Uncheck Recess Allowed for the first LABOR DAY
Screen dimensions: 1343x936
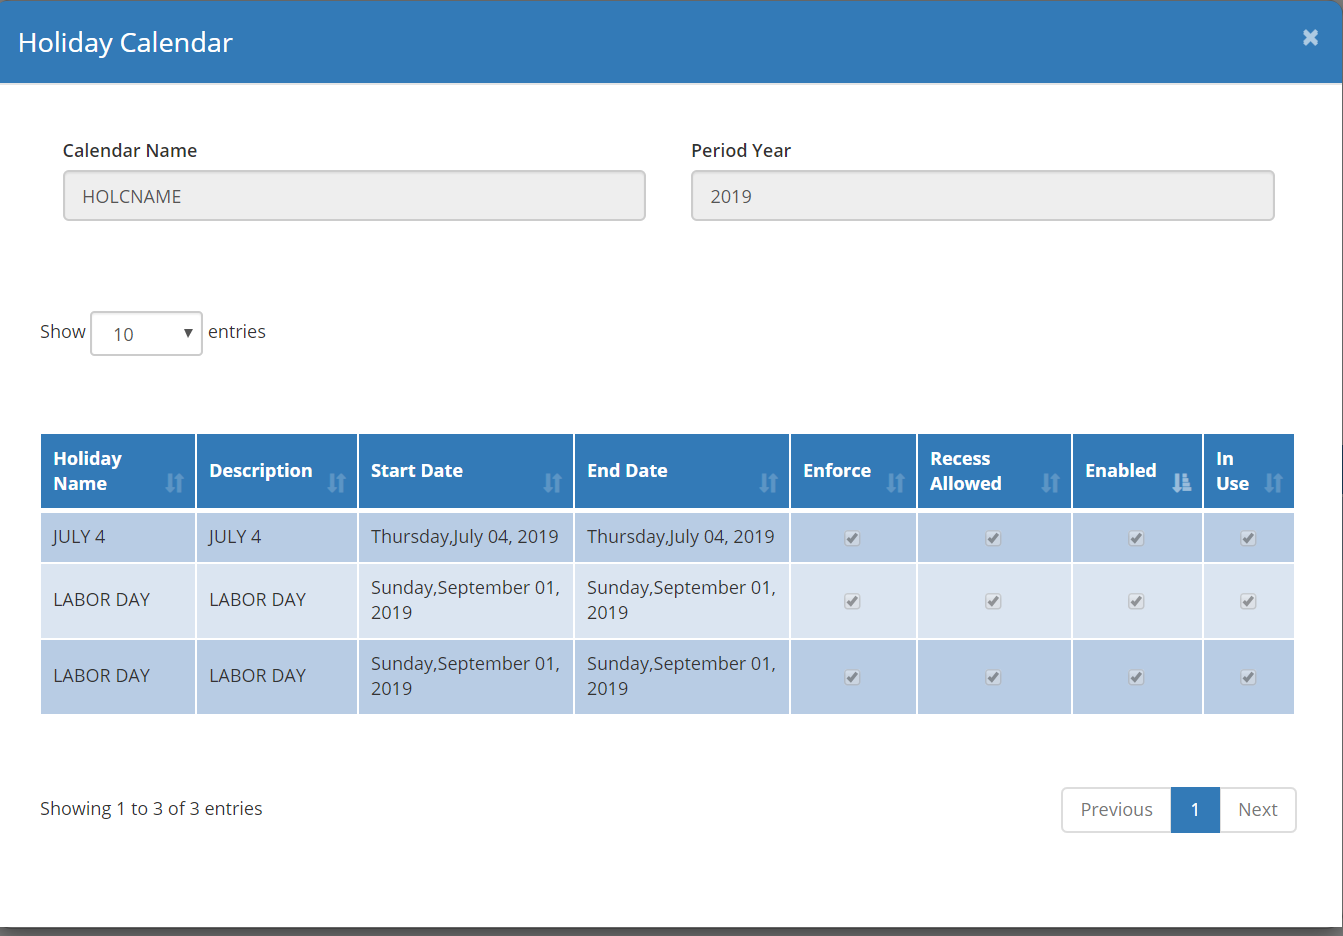tap(993, 601)
